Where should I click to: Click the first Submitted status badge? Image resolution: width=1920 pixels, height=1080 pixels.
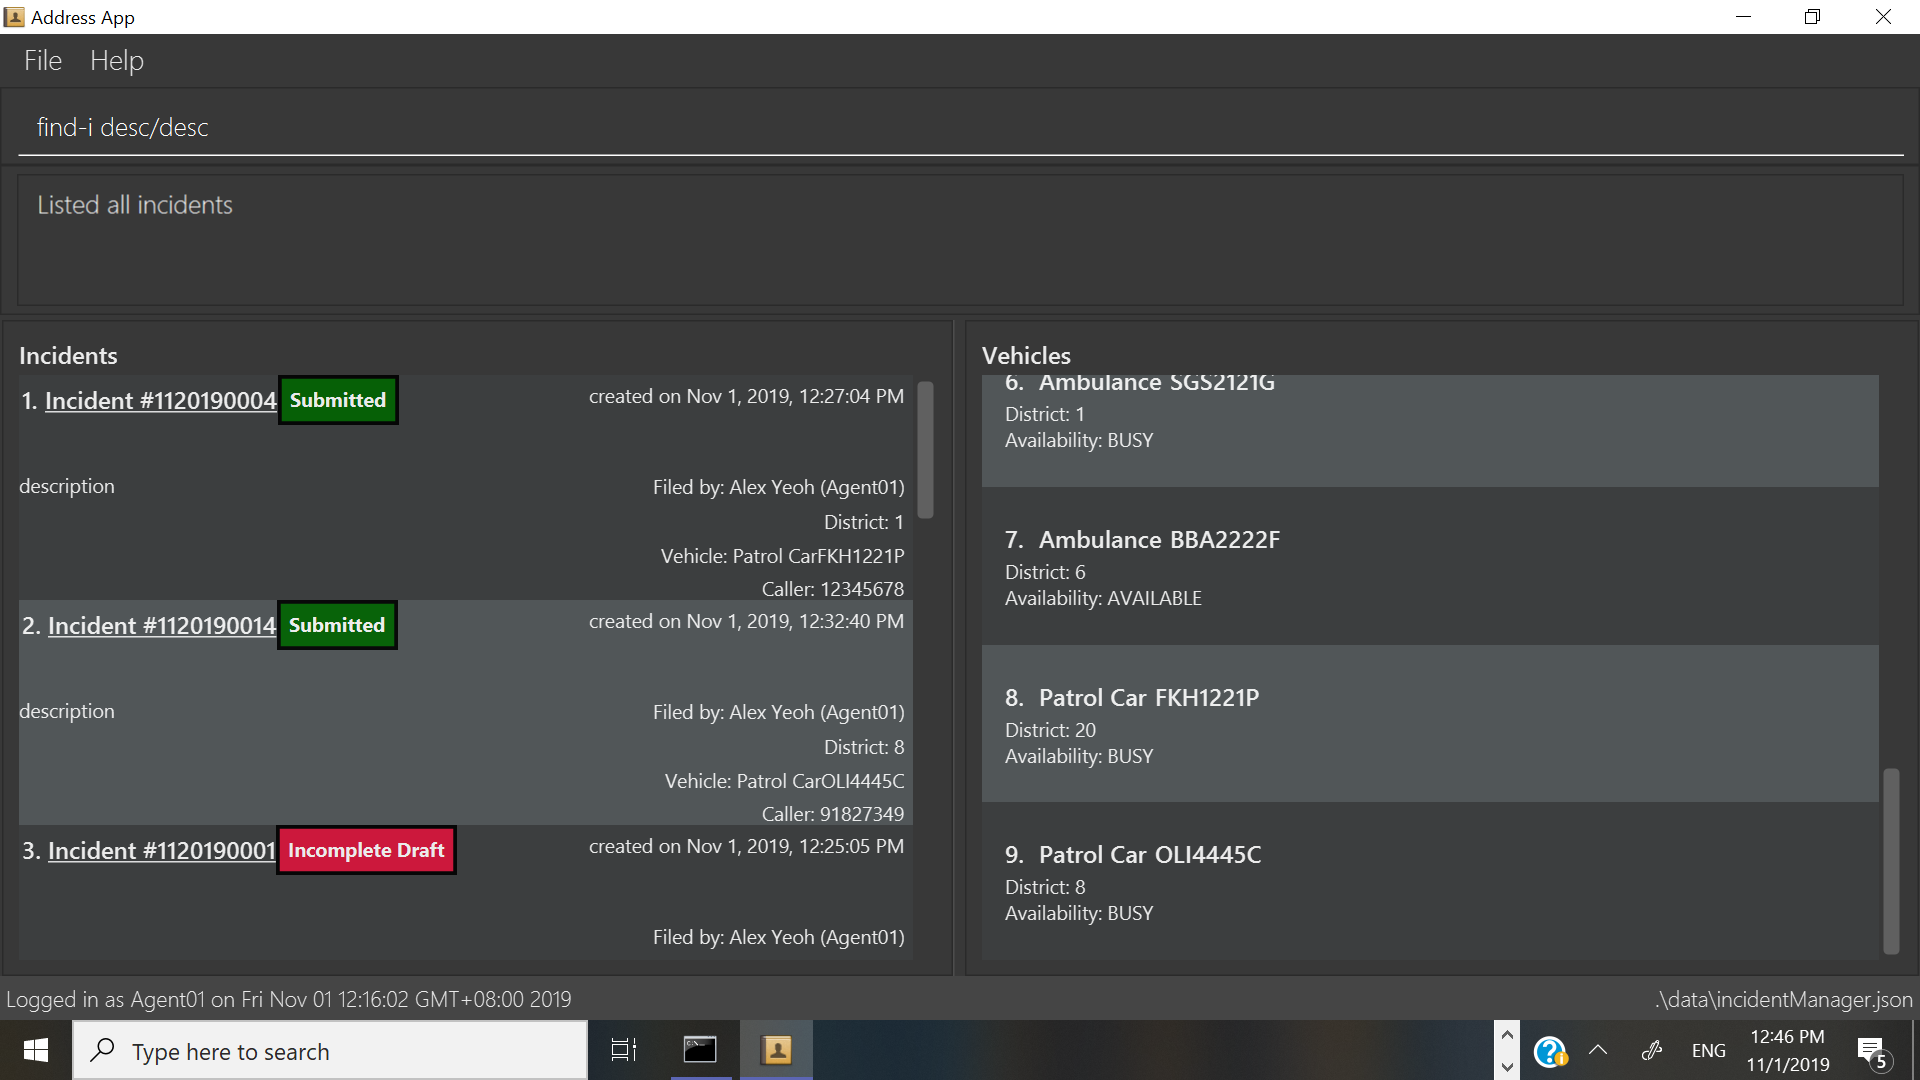(x=338, y=401)
